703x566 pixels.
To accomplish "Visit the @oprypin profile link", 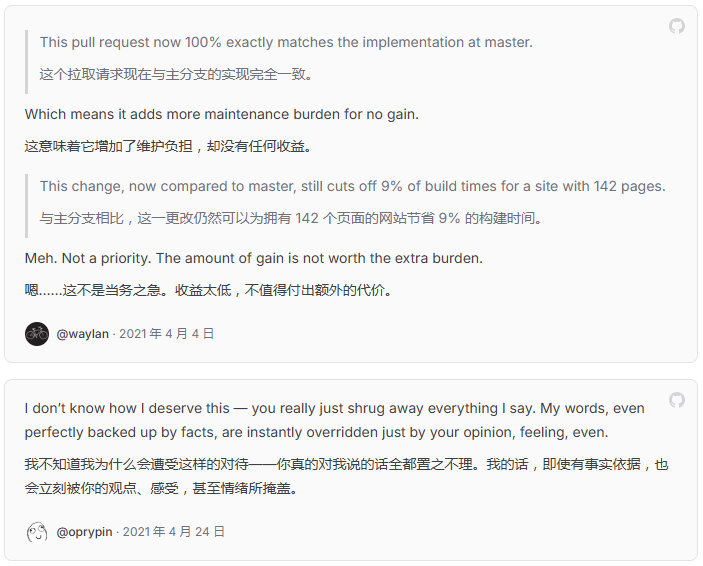I will 84,532.
